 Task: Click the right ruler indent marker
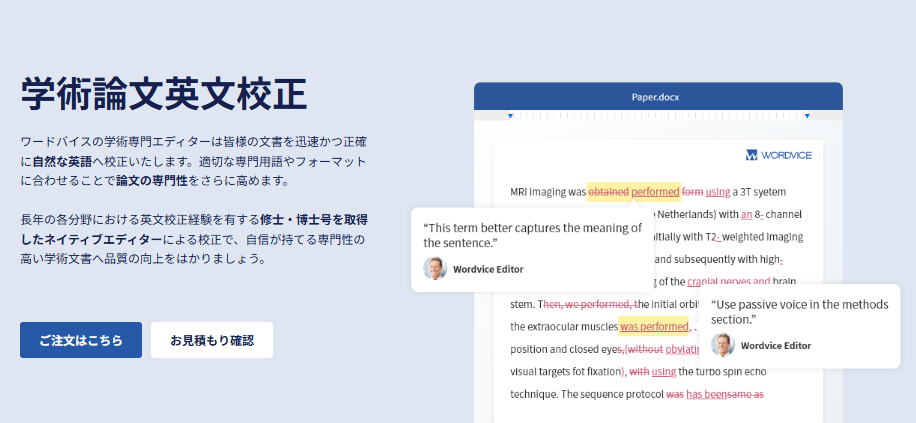807,116
